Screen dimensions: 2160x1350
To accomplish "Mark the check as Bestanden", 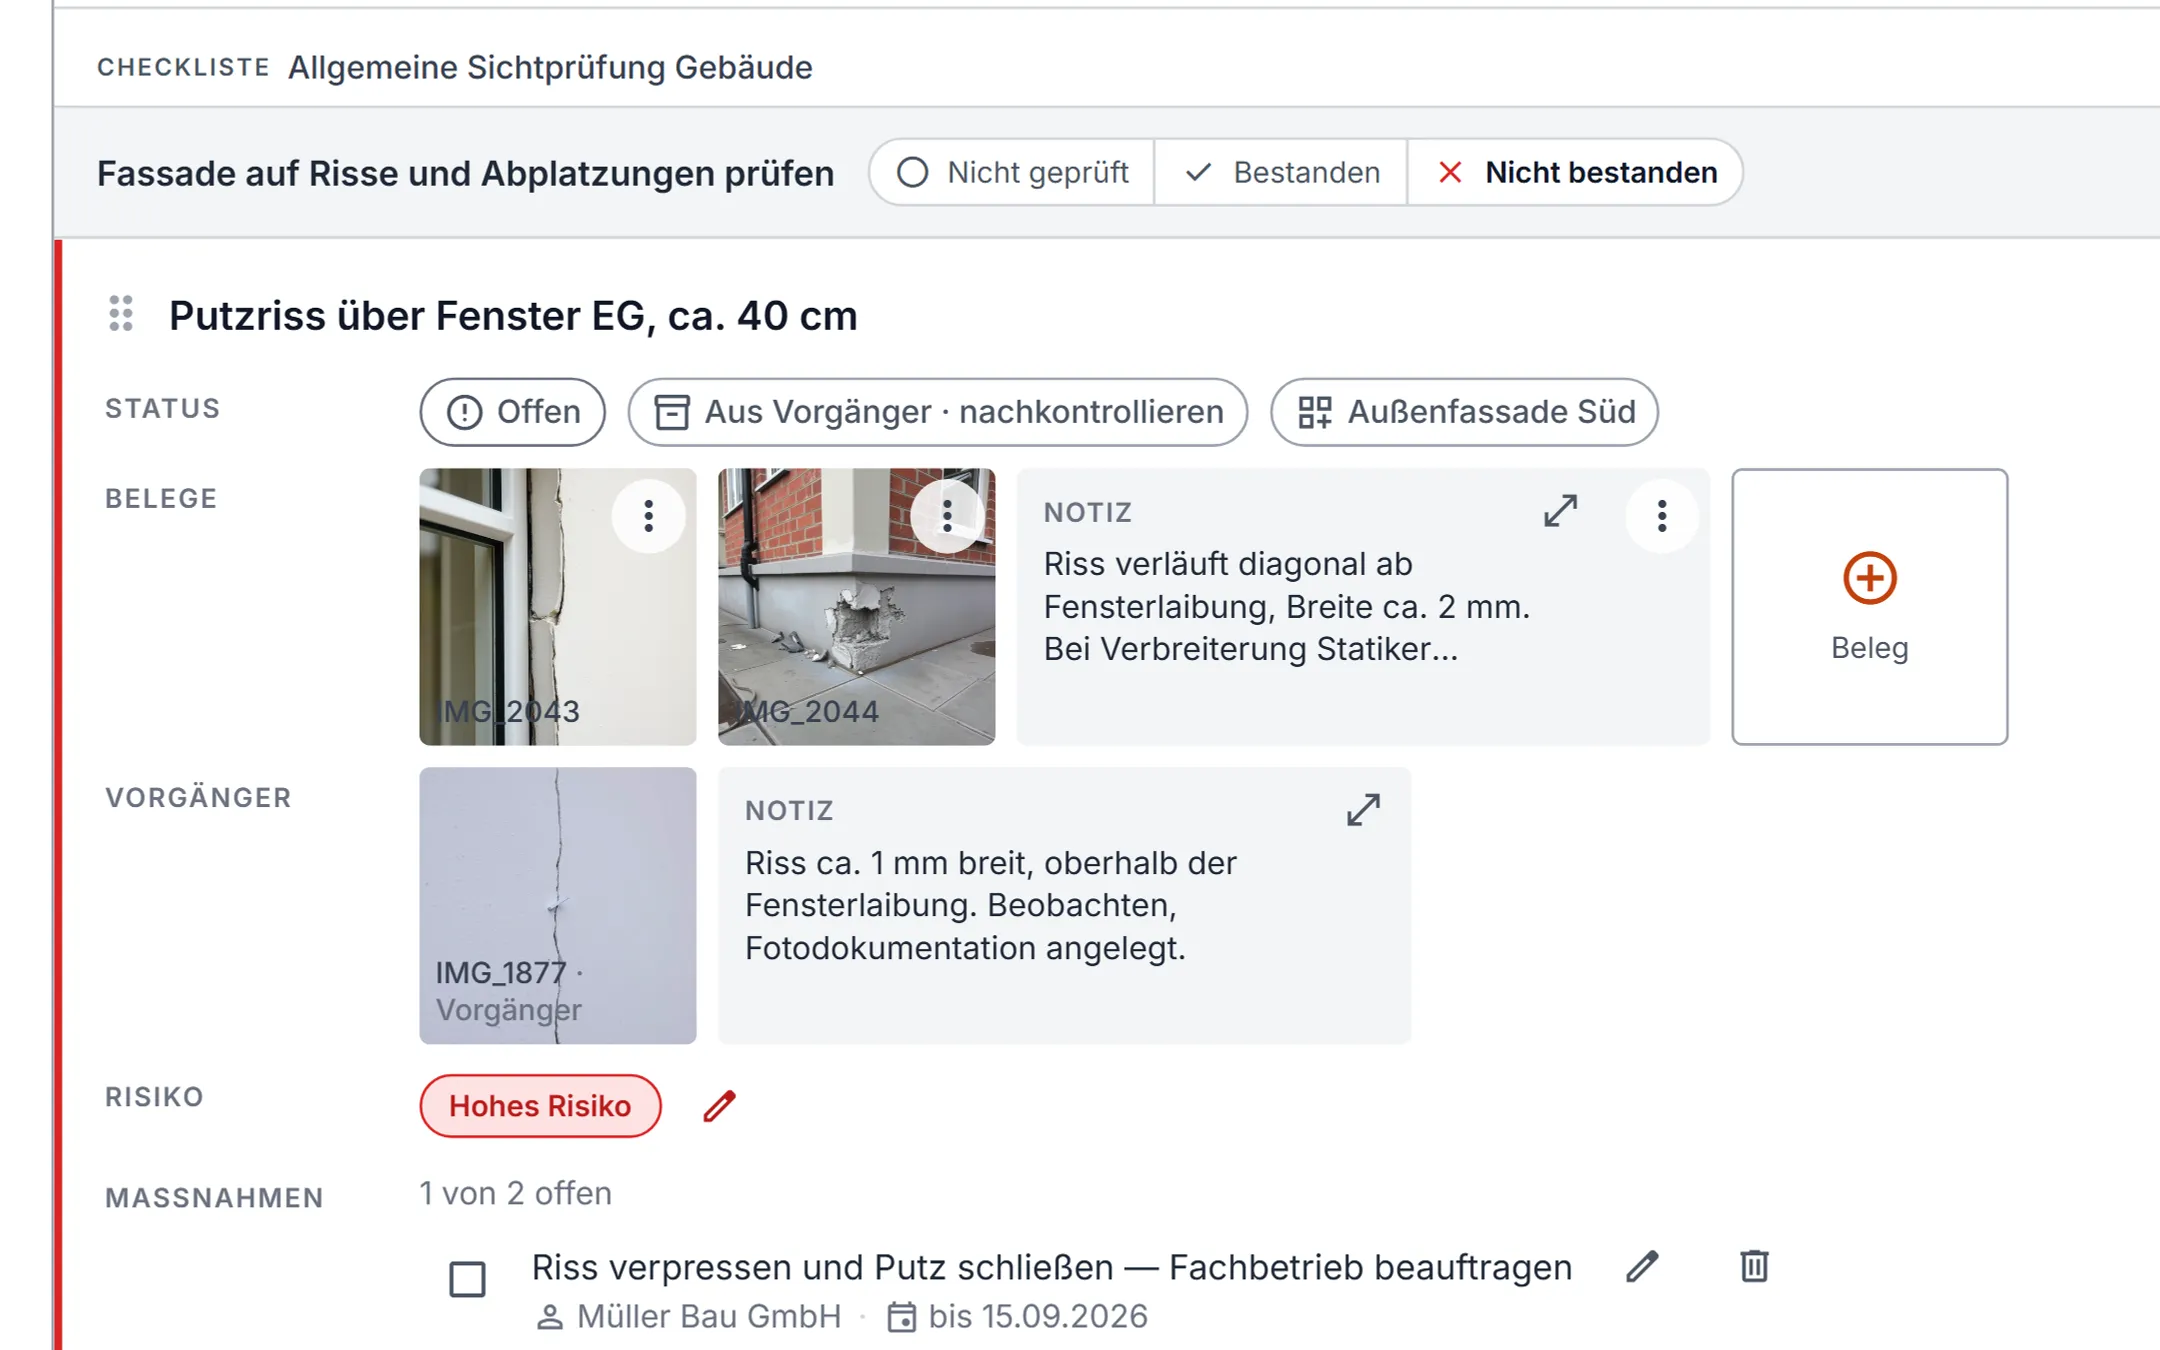I will coord(1281,172).
